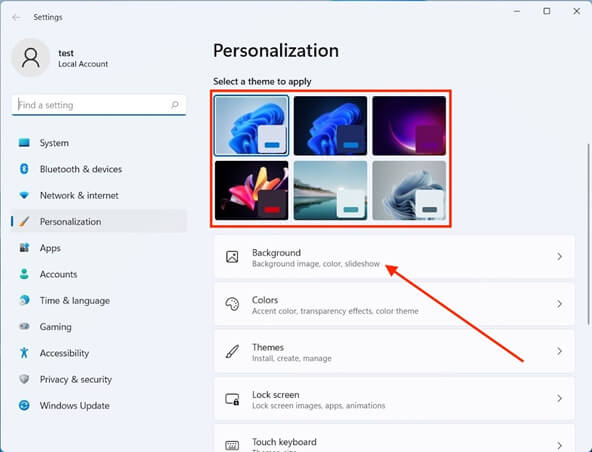Open Touch keyboard settings row
Image resolution: width=592 pixels, height=452 pixels.
[x=394, y=438]
